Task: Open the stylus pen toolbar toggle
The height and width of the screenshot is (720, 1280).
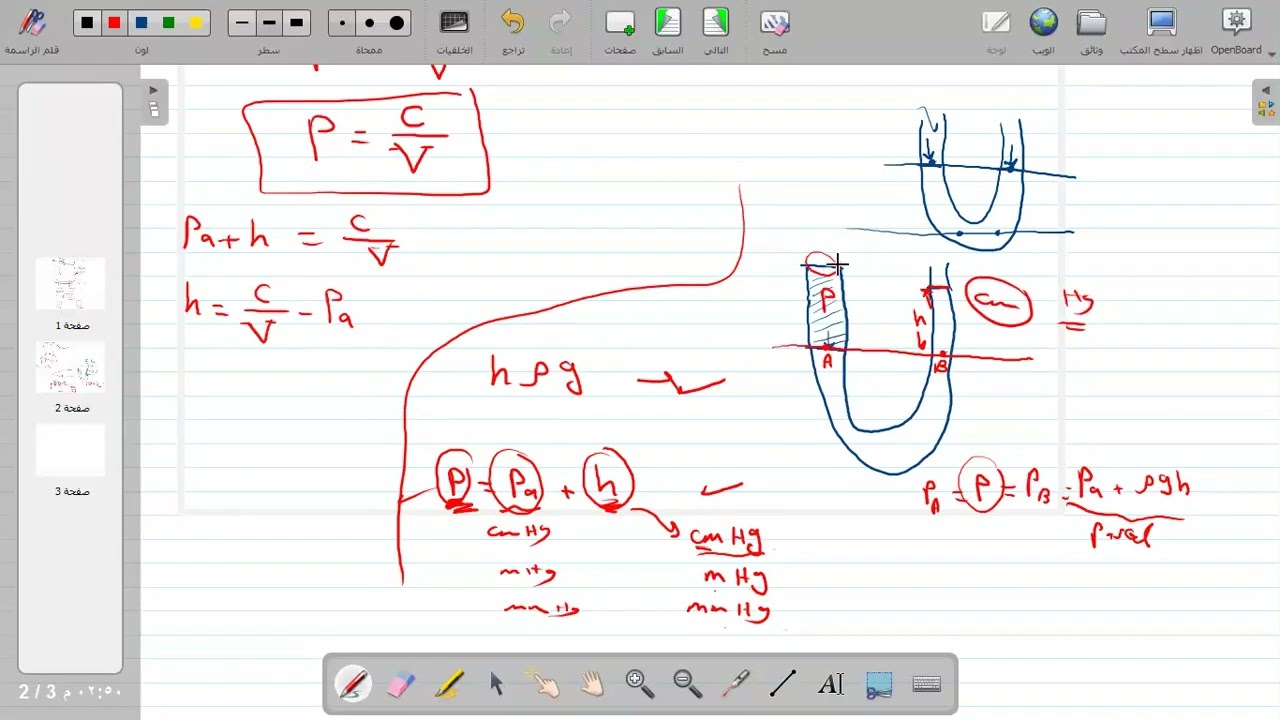Action: [x=33, y=23]
